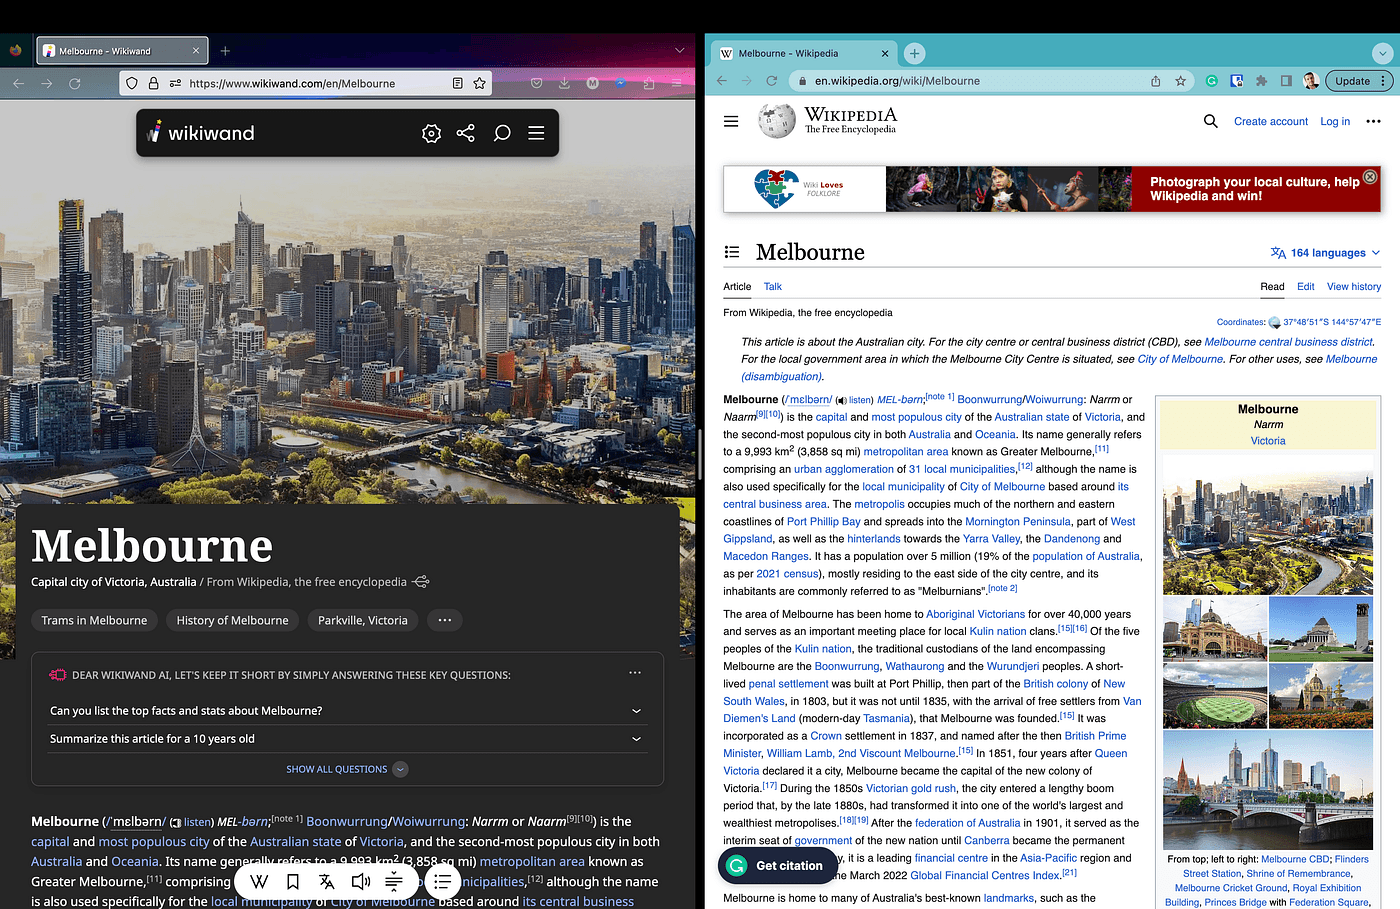Open 164 languages dropdown
The width and height of the screenshot is (1400, 909).
click(1325, 253)
